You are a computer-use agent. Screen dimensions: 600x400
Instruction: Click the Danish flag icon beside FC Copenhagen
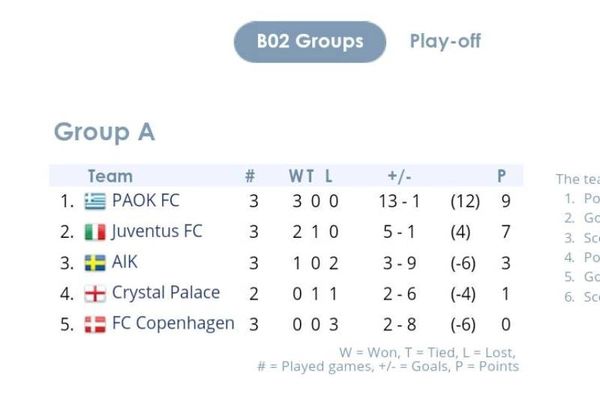(95, 324)
